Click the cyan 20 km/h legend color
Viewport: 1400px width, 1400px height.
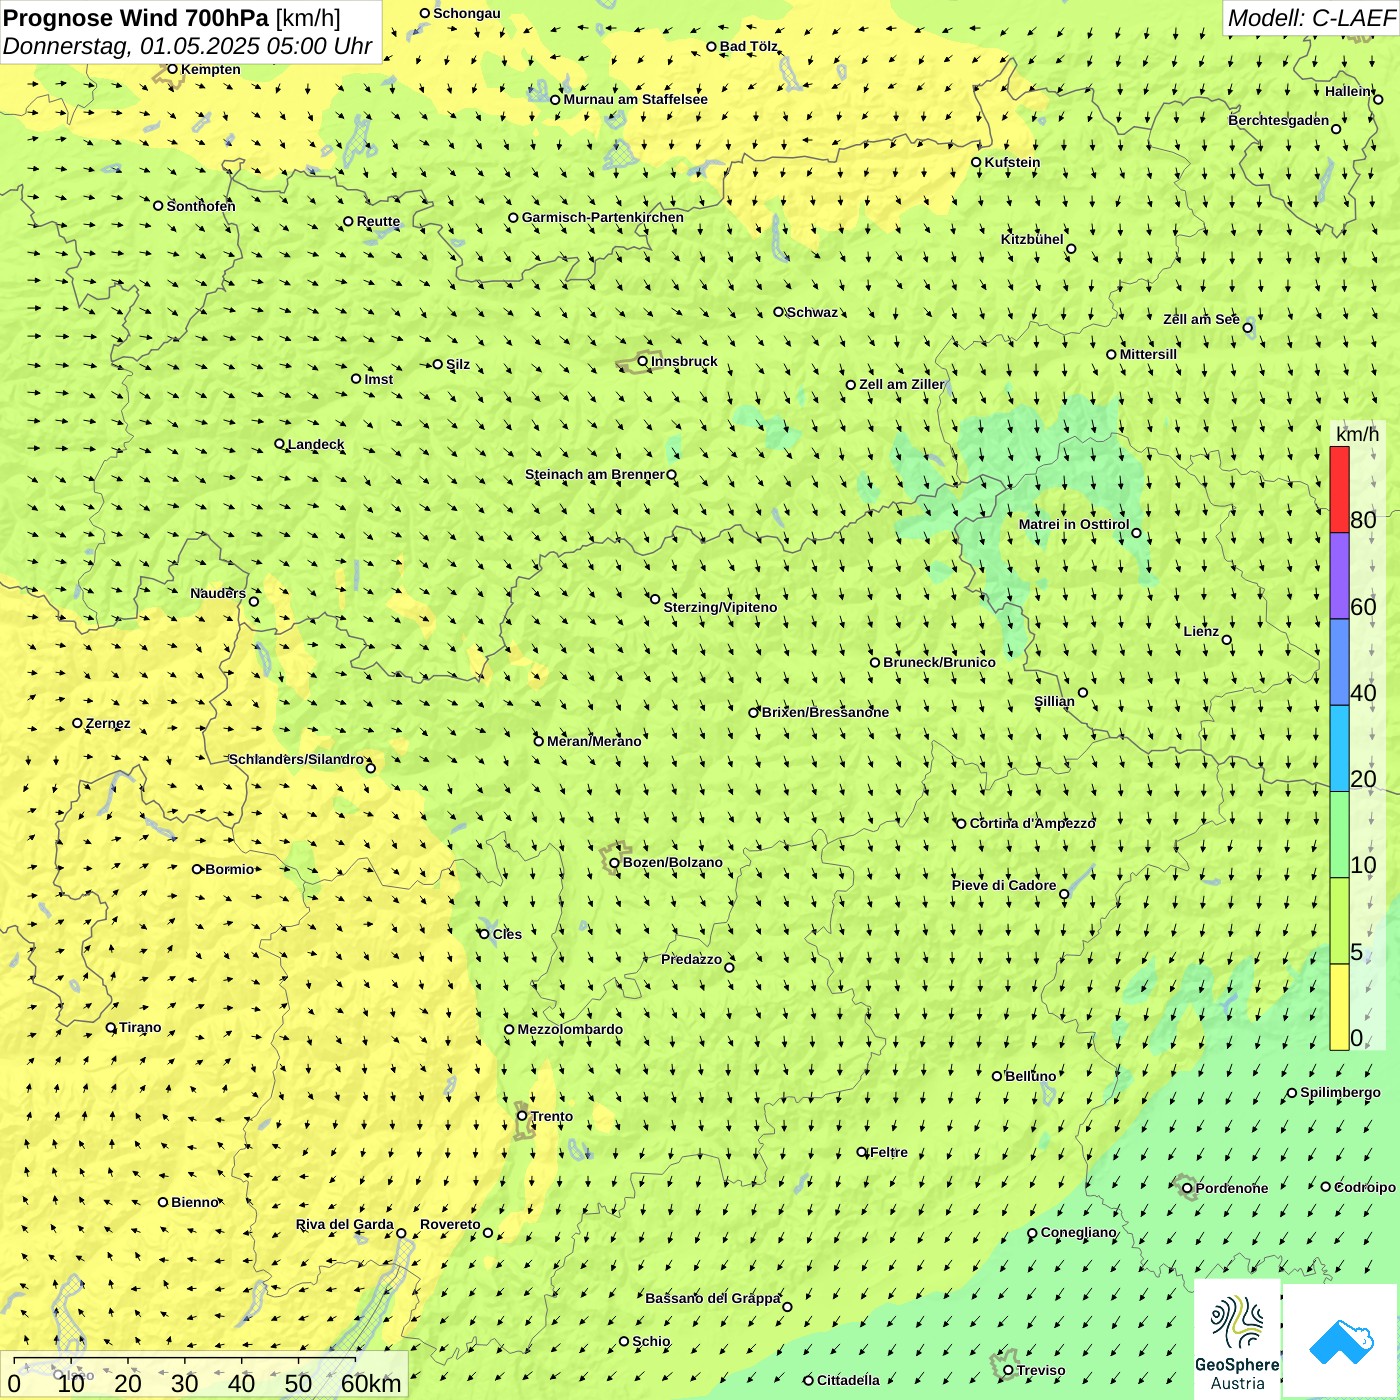click(x=1339, y=749)
